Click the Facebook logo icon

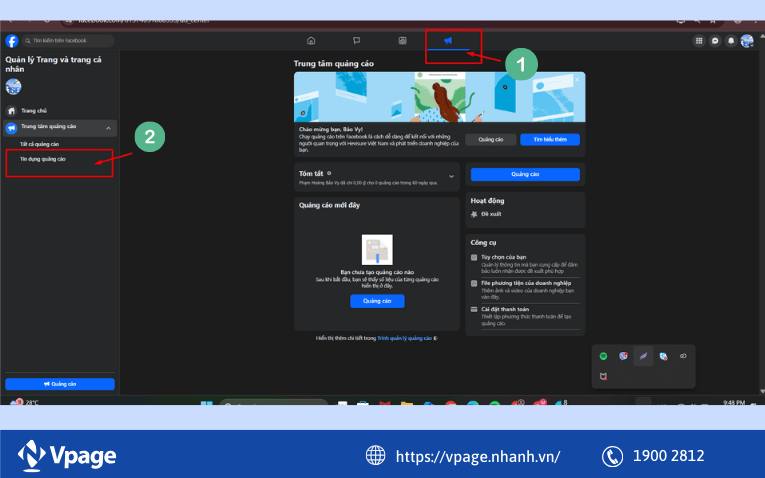point(12,40)
